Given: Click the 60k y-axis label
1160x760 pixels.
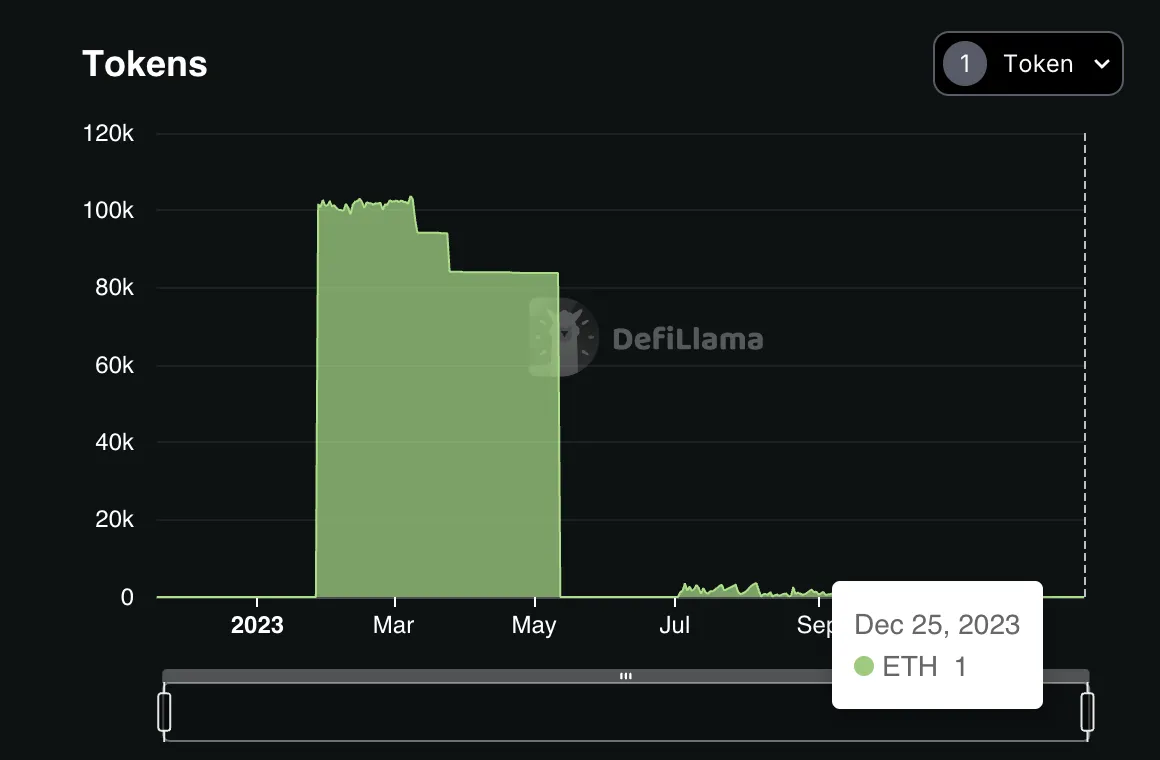Looking at the screenshot, I should pyautogui.click(x=113, y=366).
